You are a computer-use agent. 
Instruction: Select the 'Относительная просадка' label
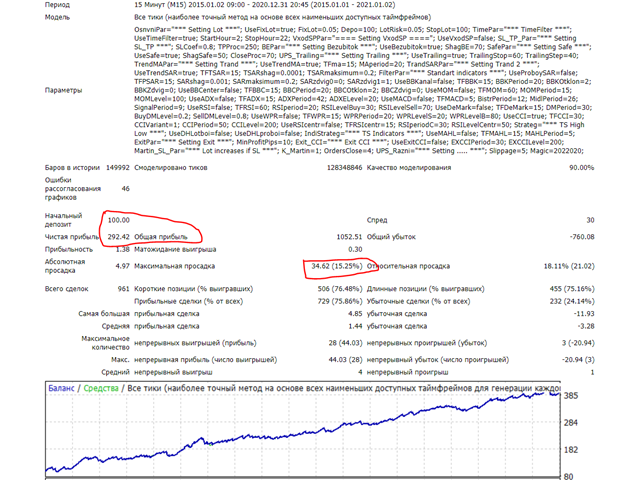point(408,266)
